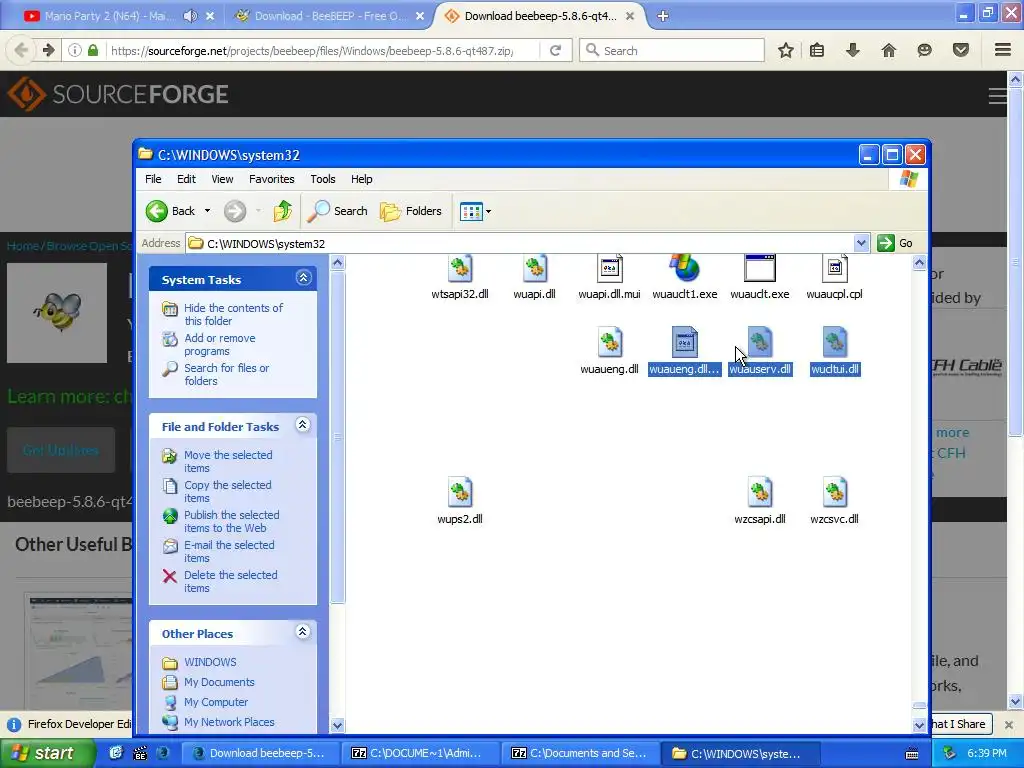Collapse the File and Folder Tasks panel
This screenshot has width=1024, height=768.
(x=302, y=425)
